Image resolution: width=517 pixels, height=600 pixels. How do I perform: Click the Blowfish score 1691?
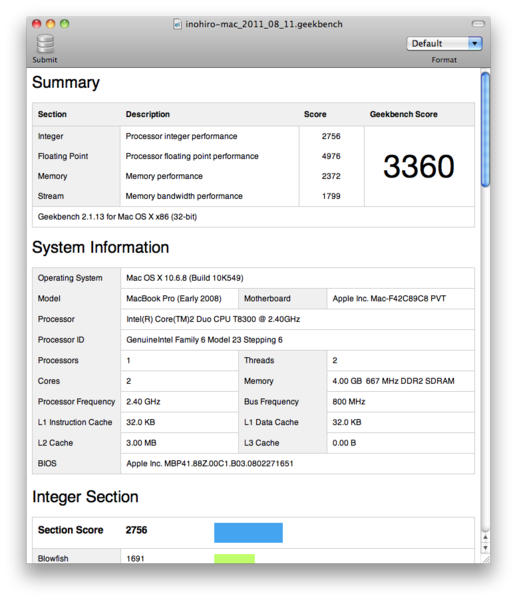point(135,559)
